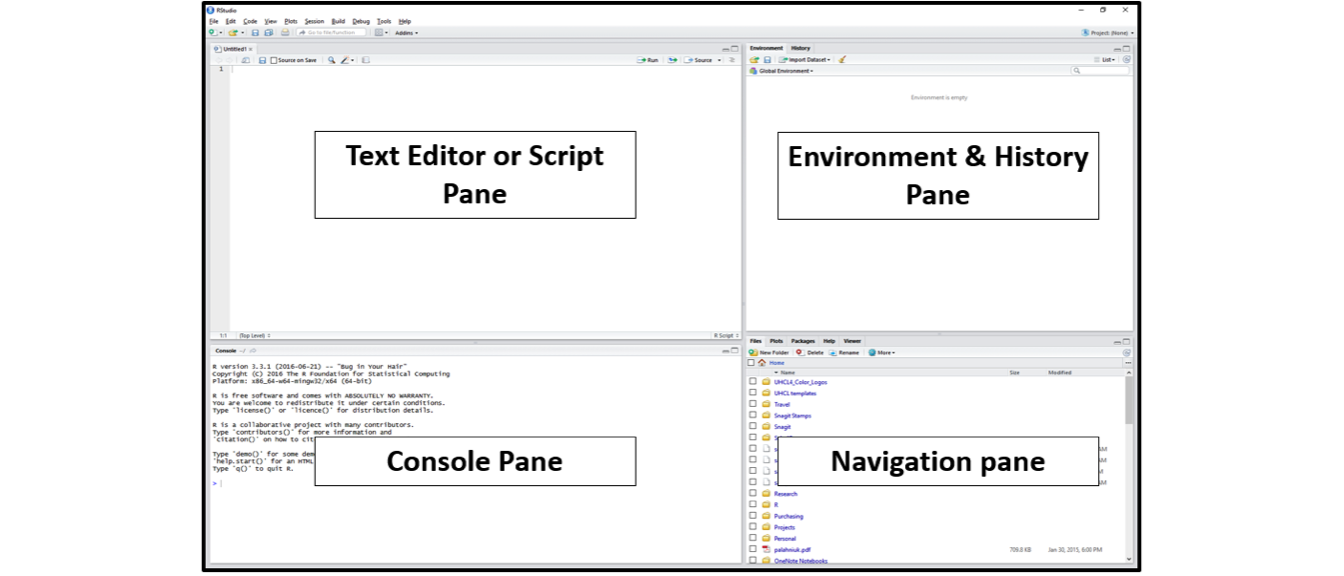The image size is (1344, 576).
Task: Click the document outline icon in editor toolbar
Action: 731,60
